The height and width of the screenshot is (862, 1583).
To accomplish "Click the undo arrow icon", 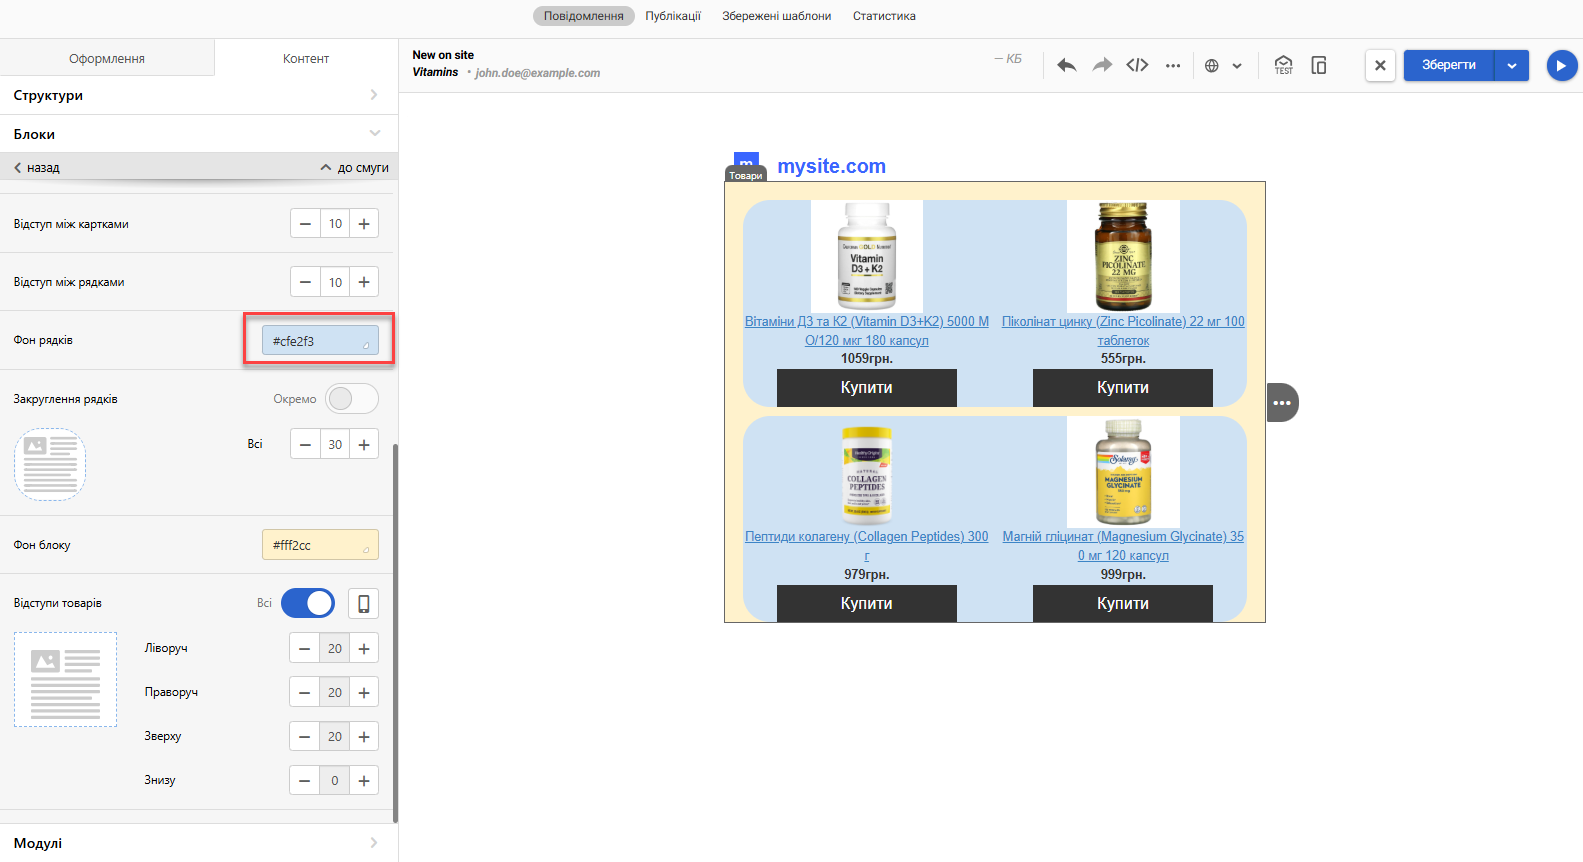I will point(1066,65).
